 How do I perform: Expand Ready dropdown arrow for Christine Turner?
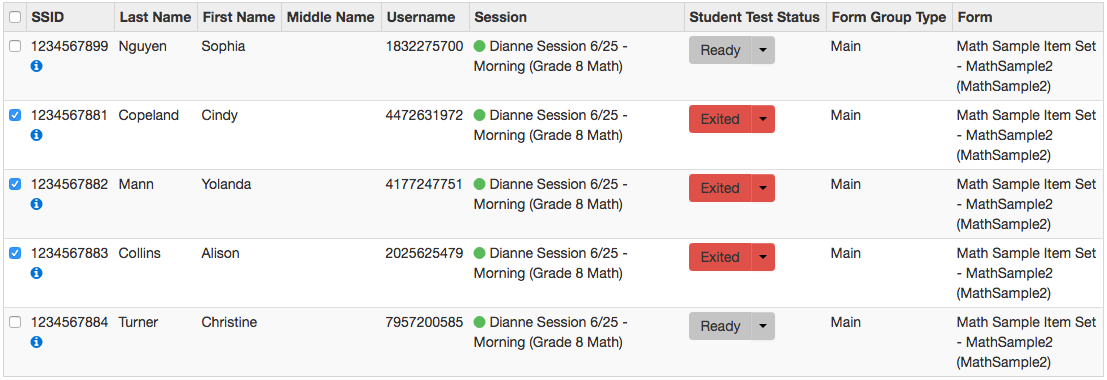(763, 326)
